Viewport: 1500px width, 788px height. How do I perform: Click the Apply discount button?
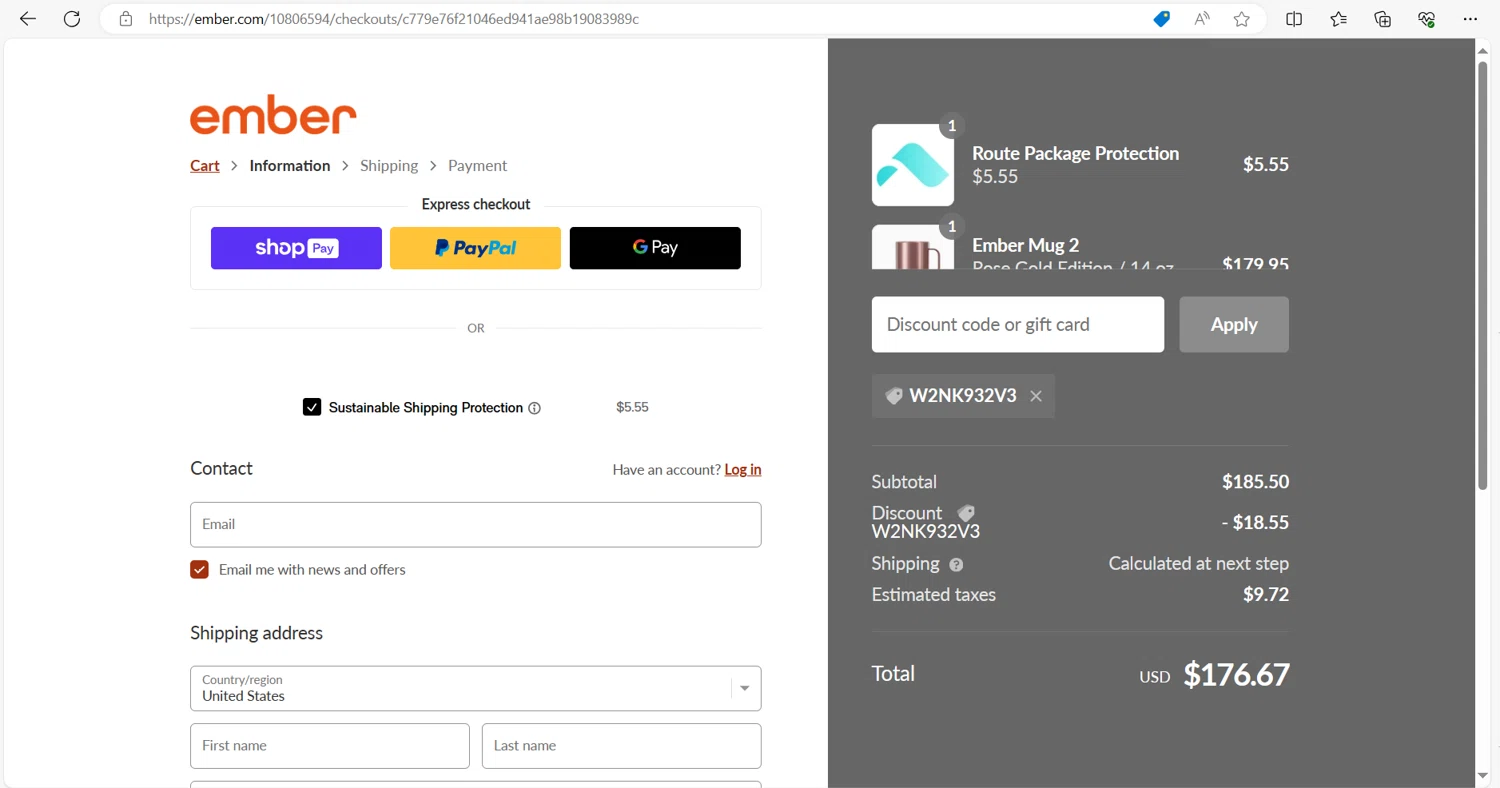pyautogui.click(x=1234, y=324)
